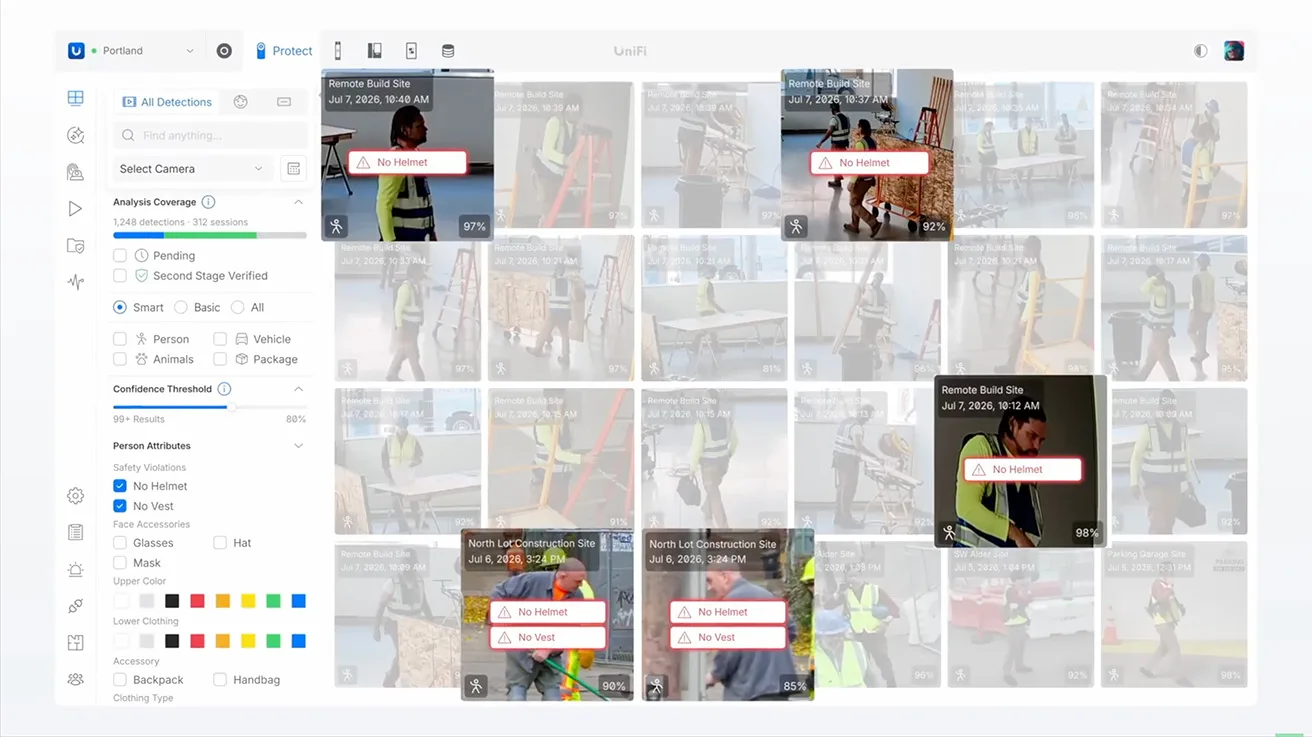Check the Animals checkbox
The width and height of the screenshot is (1312, 737).
[120, 359]
